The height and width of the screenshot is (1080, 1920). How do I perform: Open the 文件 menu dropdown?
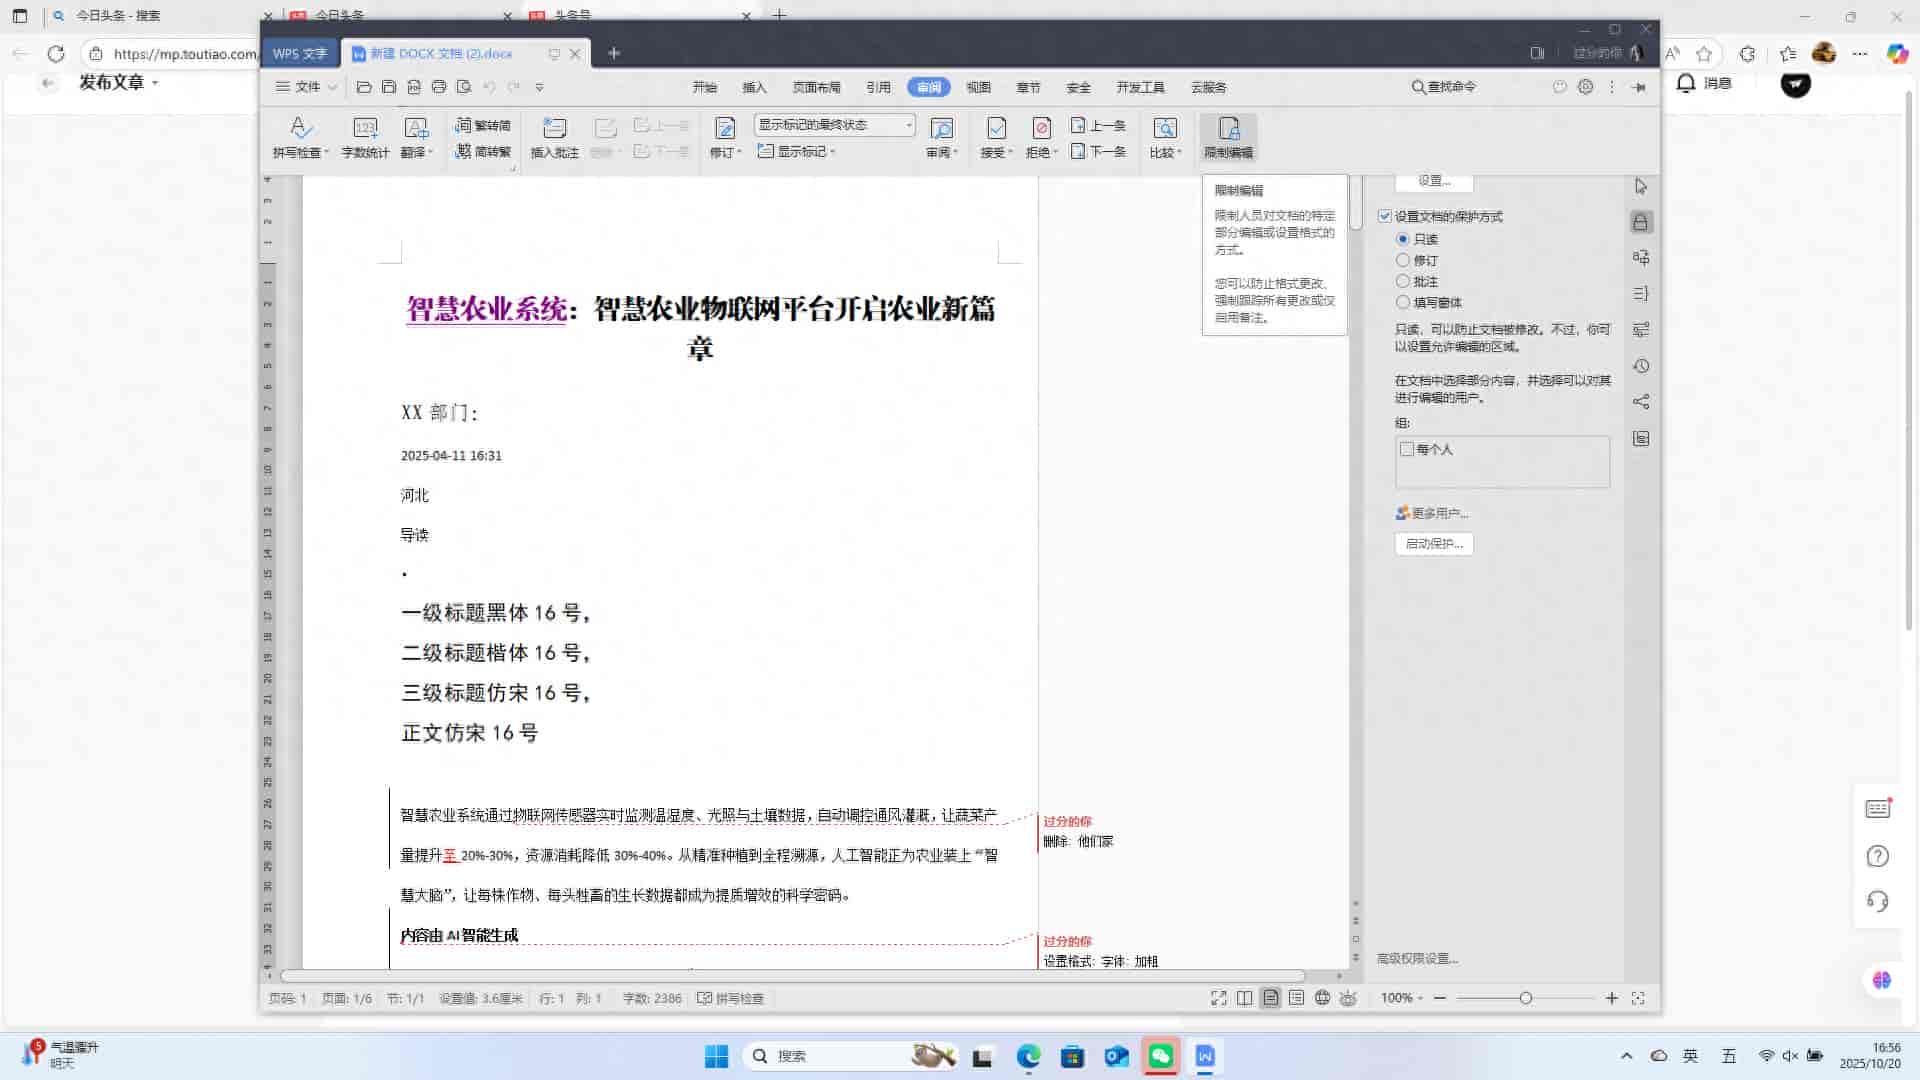306,87
